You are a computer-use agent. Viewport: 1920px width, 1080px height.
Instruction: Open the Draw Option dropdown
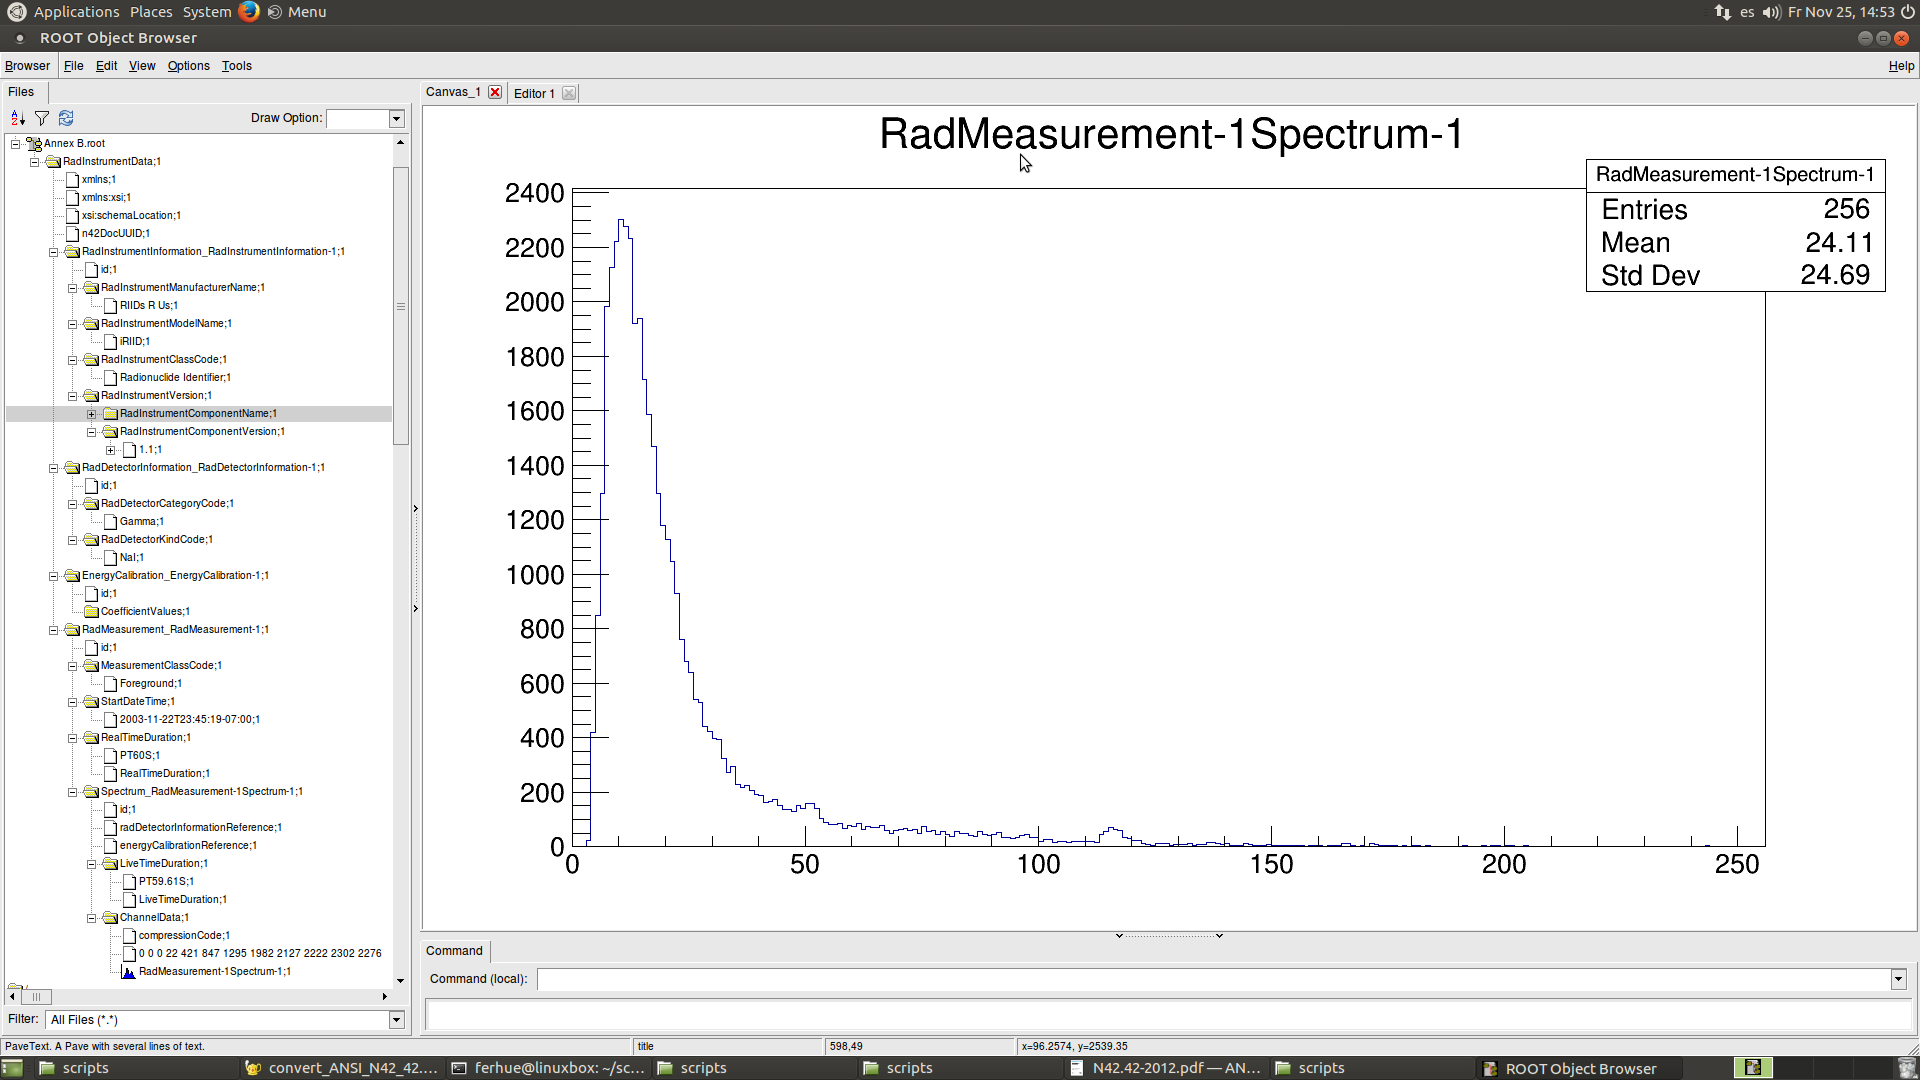(x=396, y=118)
